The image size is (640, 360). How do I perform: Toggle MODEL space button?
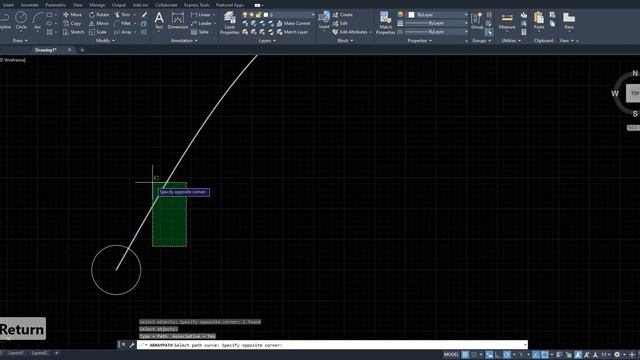(x=451, y=354)
